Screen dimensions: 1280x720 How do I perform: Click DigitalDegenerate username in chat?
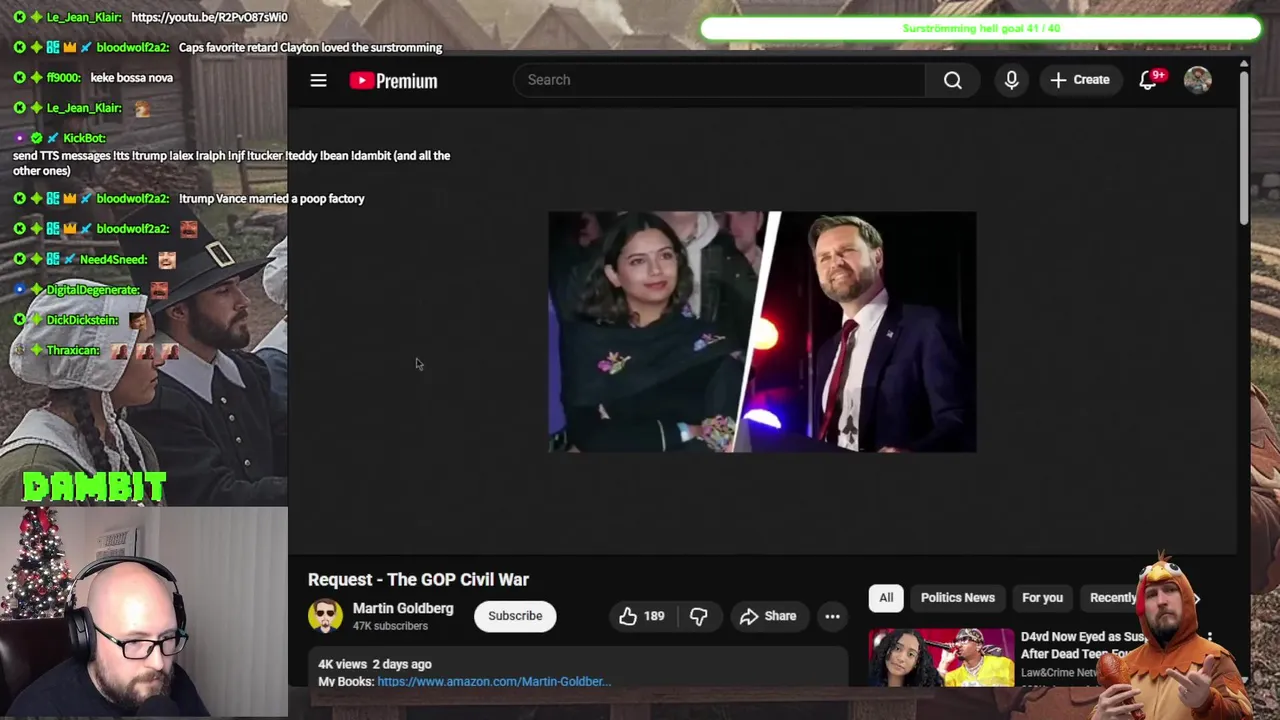[x=92, y=290]
